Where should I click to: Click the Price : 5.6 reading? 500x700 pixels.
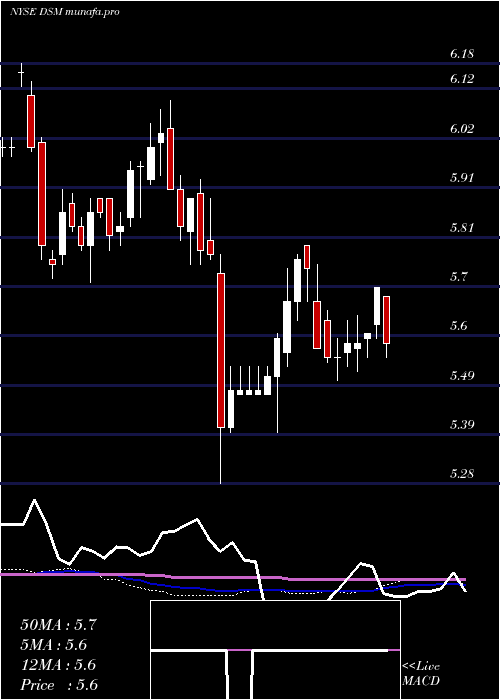(59, 685)
